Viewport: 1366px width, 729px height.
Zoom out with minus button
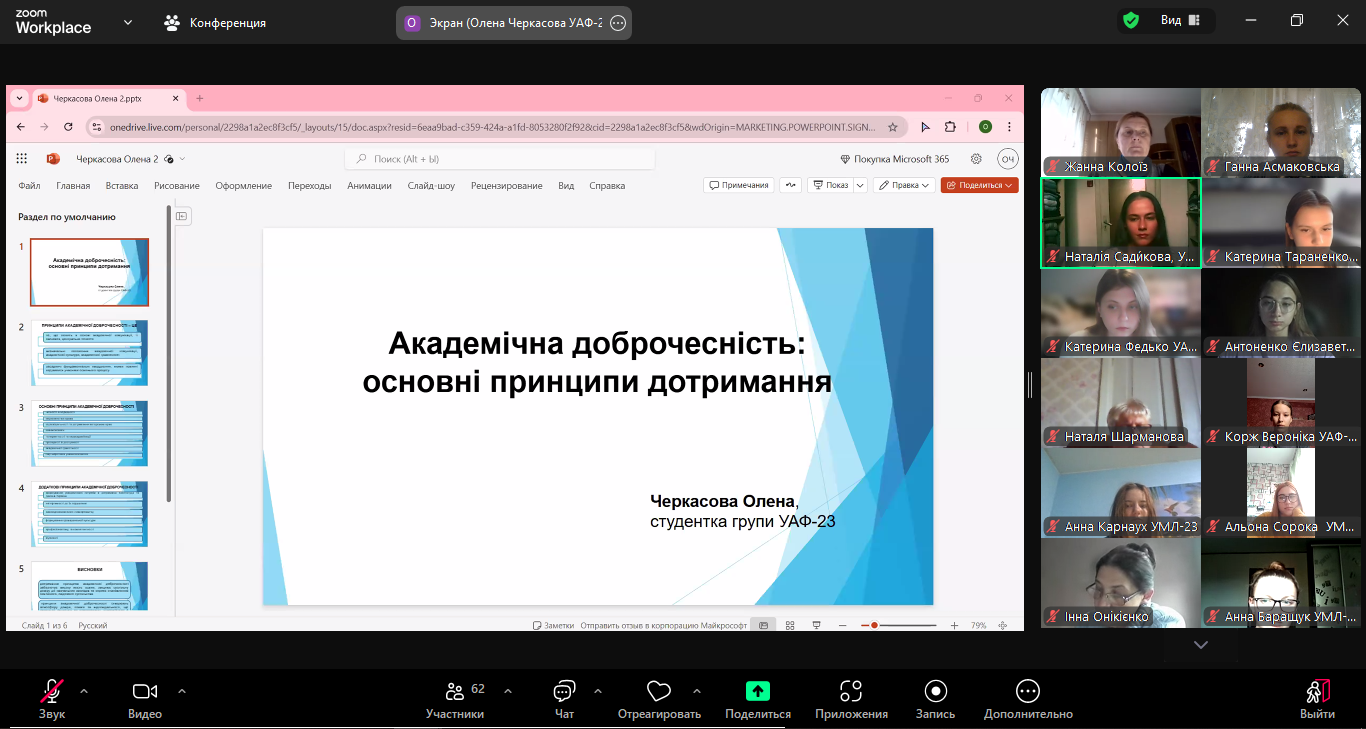point(842,625)
